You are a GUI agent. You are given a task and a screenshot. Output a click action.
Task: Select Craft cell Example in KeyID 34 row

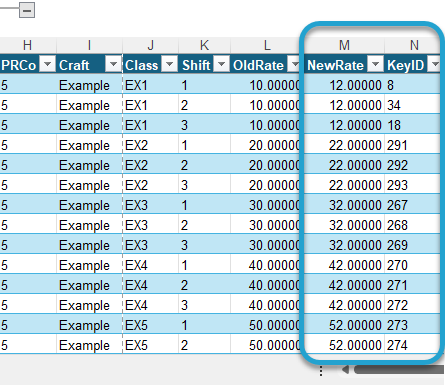point(89,104)
